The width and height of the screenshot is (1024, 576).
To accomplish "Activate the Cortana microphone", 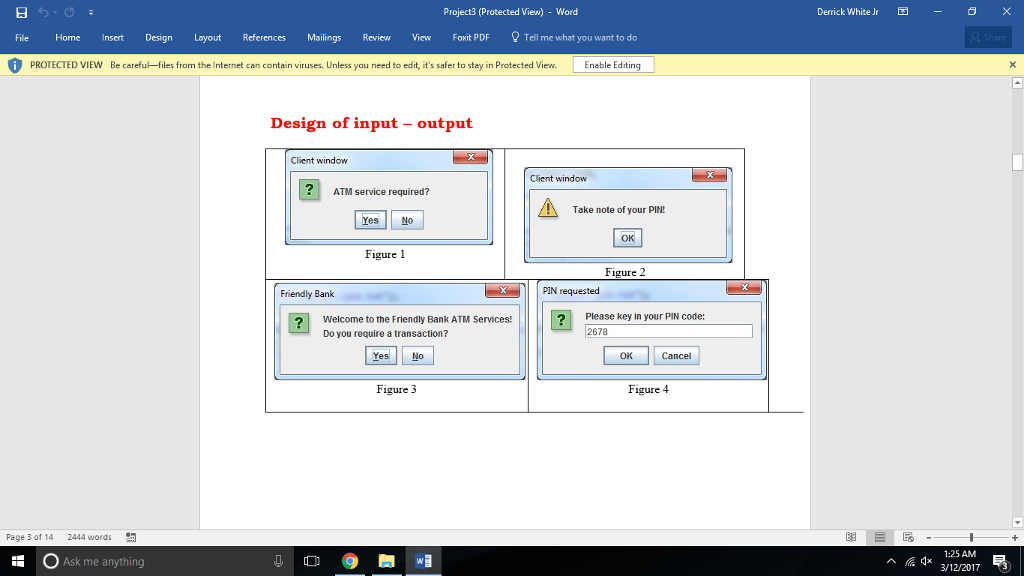I will [x=276, y=560].
